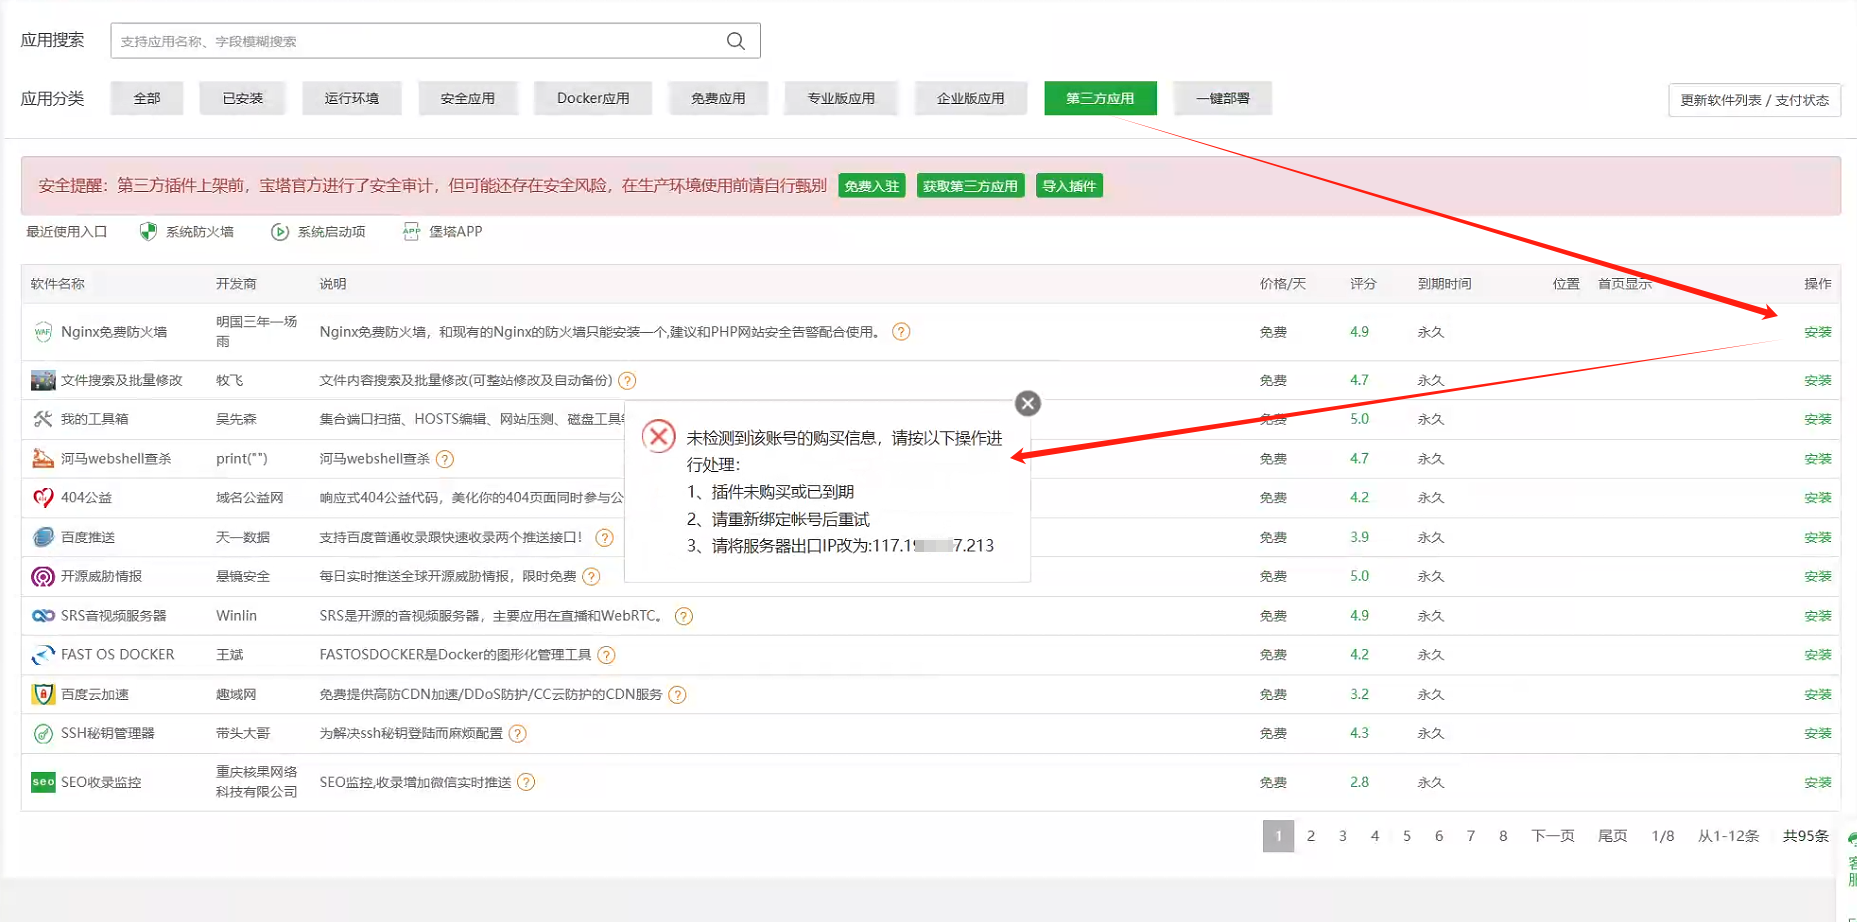Click the SSH秘钥管理器 app icon

point(43,733)
